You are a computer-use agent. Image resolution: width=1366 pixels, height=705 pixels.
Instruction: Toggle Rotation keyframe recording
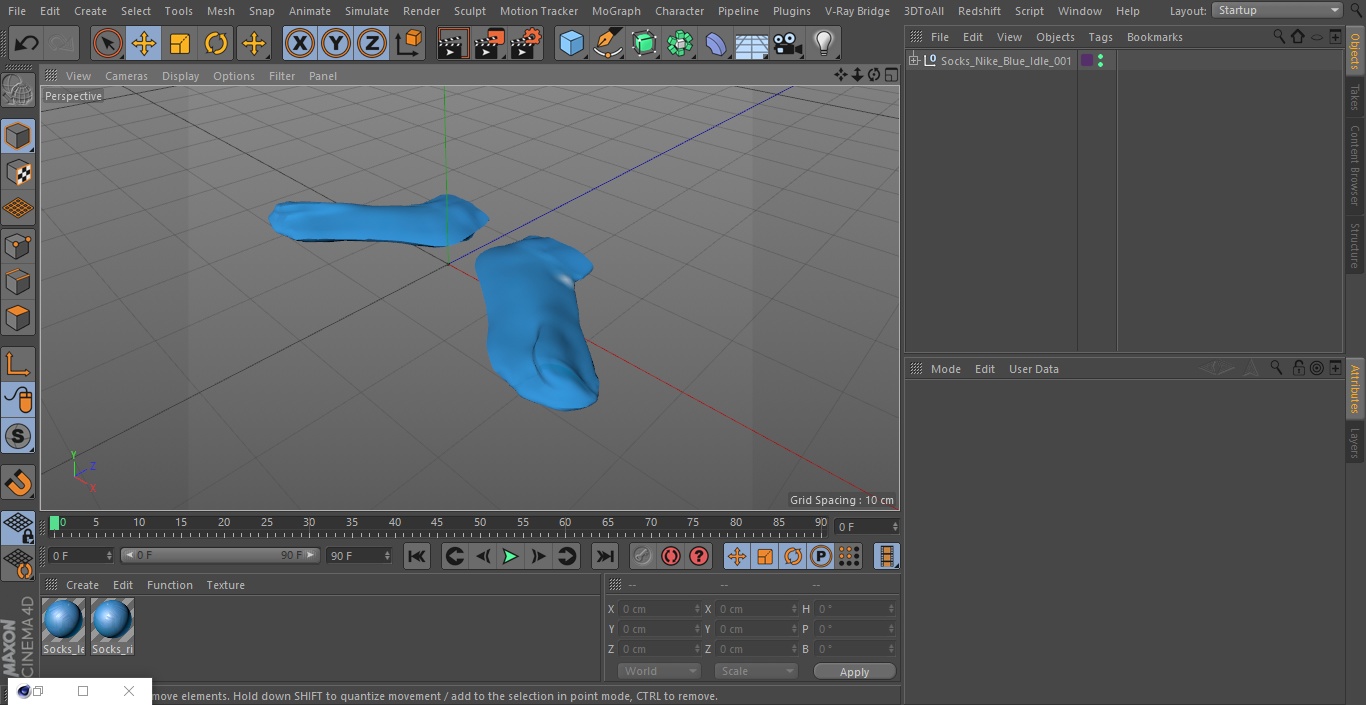coord(793,556)
